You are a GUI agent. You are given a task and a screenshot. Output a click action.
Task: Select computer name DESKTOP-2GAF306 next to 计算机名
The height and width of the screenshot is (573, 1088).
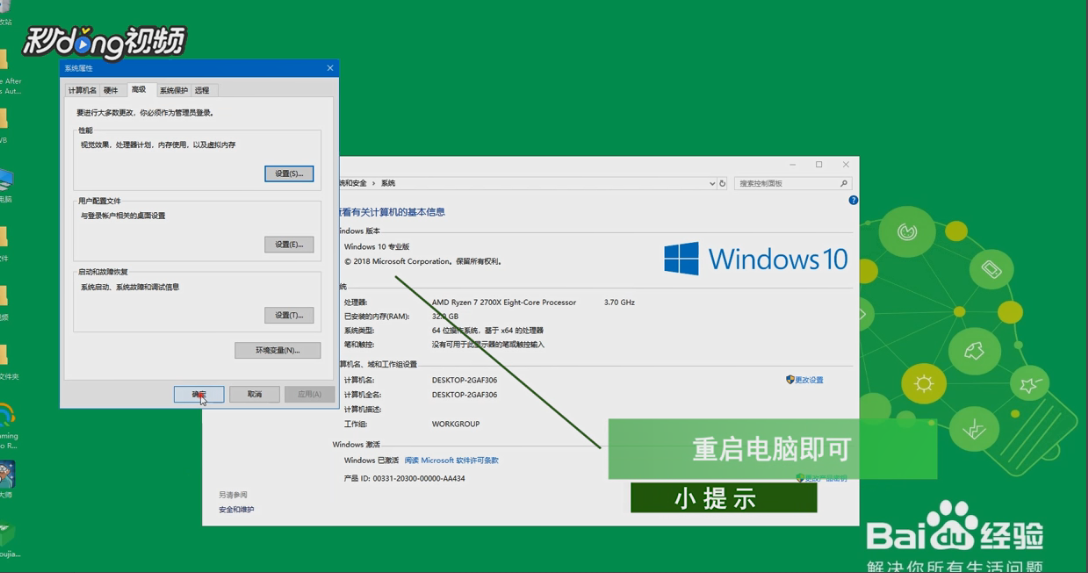pos(464,380)
